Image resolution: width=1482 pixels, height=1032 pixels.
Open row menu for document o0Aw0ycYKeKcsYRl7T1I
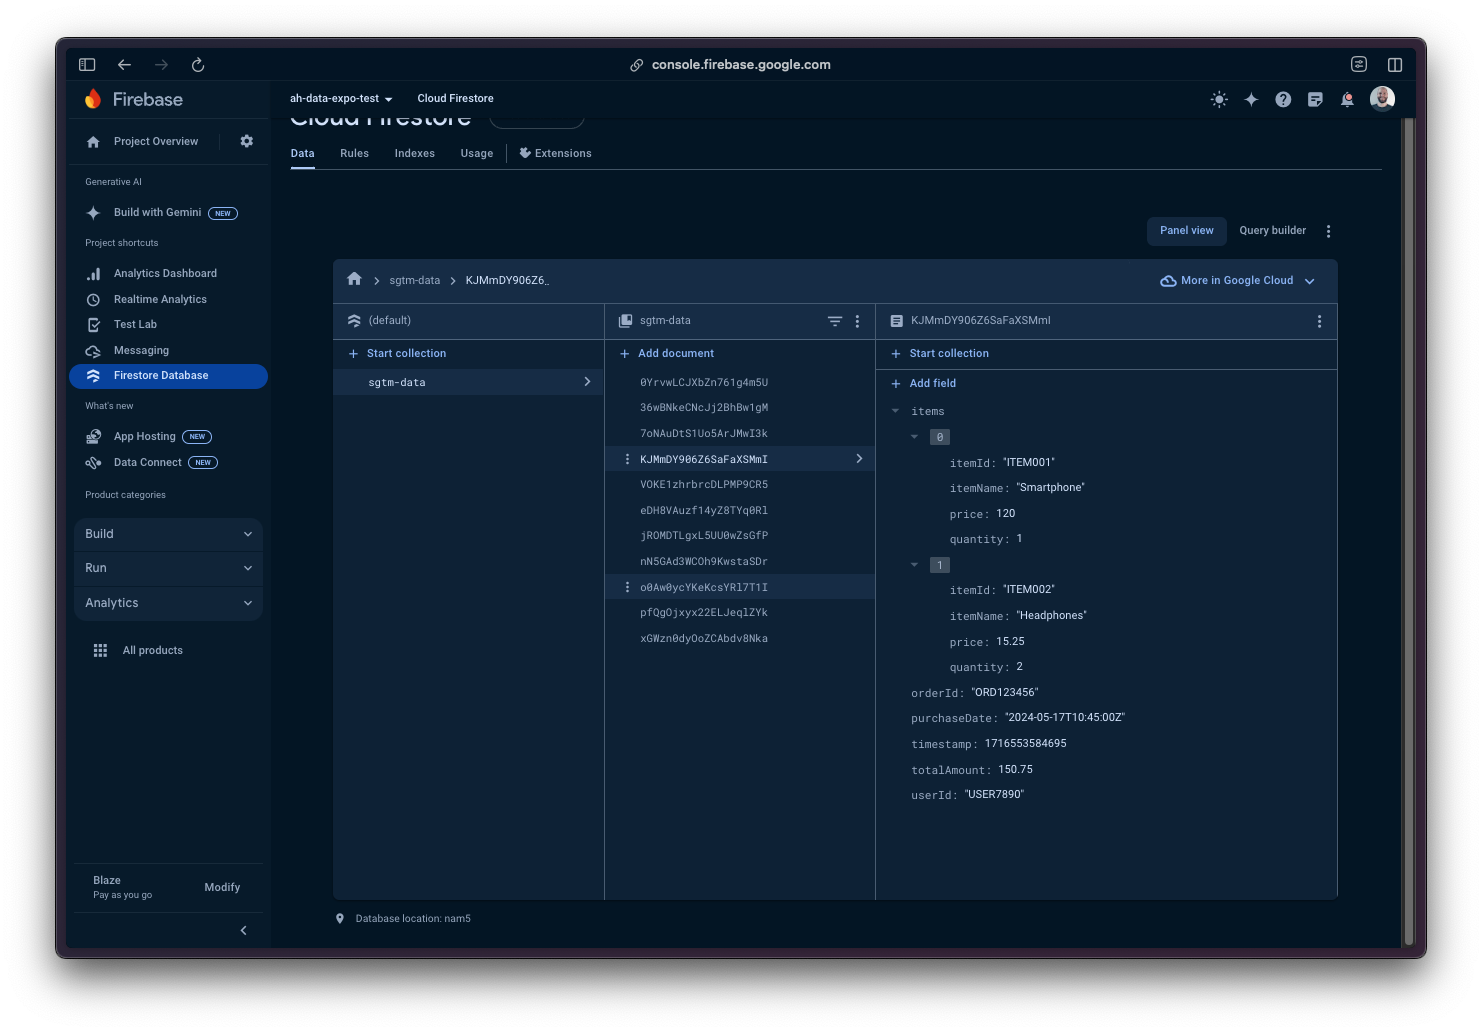627,587
